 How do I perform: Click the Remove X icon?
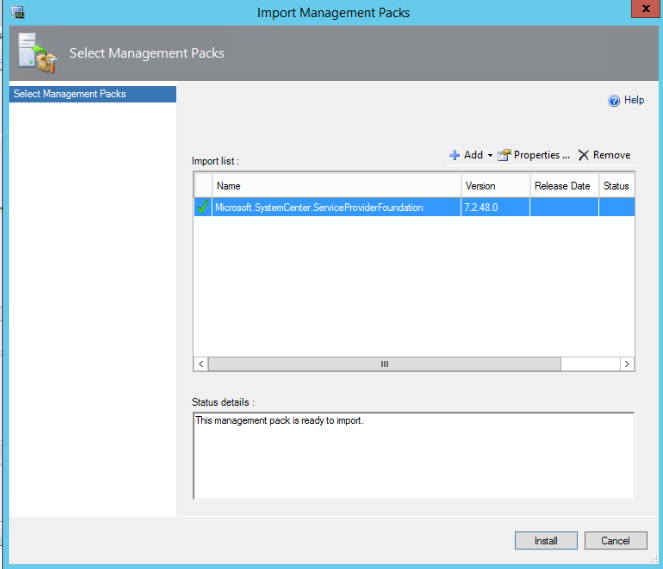tap(583, 155)
